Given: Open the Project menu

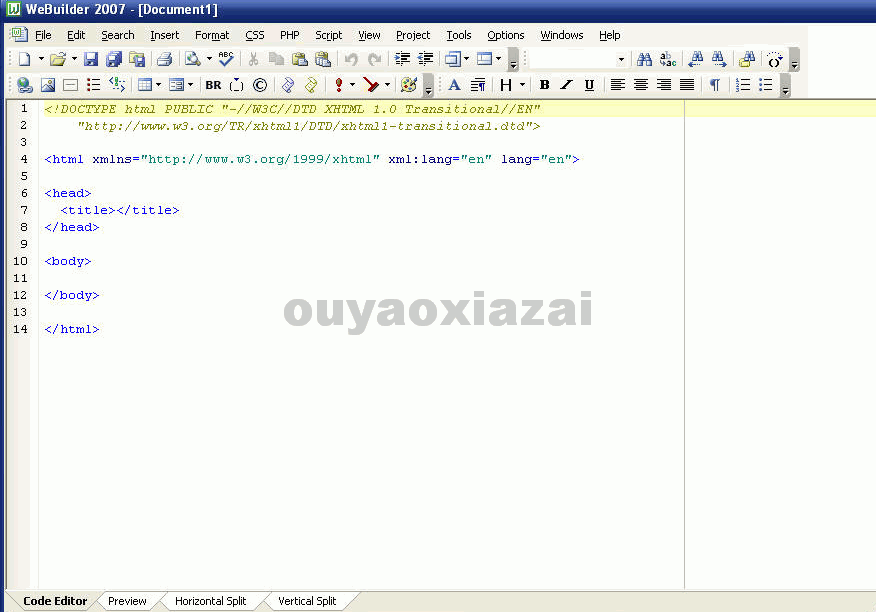Looking at the screenshot, I should 413,35.
